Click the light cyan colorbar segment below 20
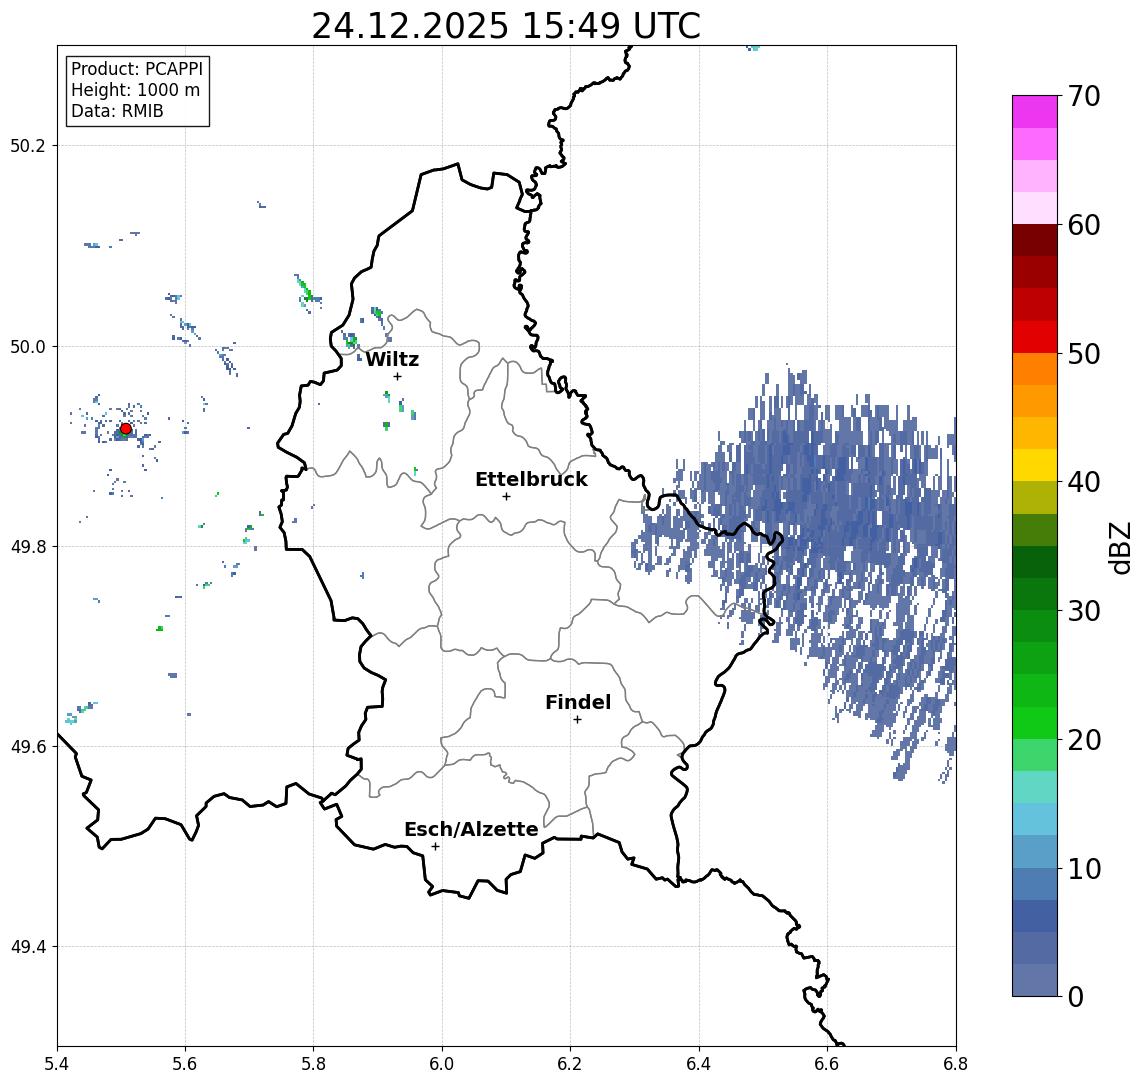This screenshot has height=1084, width=1145. pyautogui.click(x=1035, y=787)
